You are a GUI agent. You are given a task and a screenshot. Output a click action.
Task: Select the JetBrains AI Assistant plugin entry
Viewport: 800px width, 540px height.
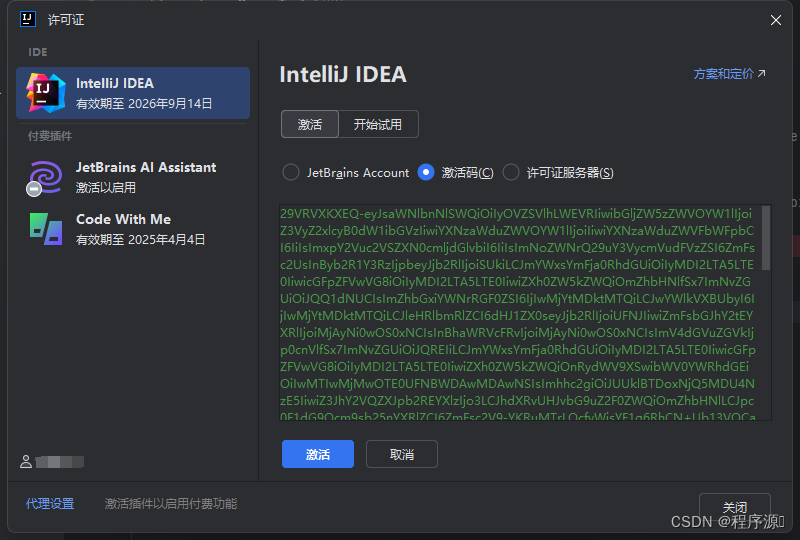133,178
